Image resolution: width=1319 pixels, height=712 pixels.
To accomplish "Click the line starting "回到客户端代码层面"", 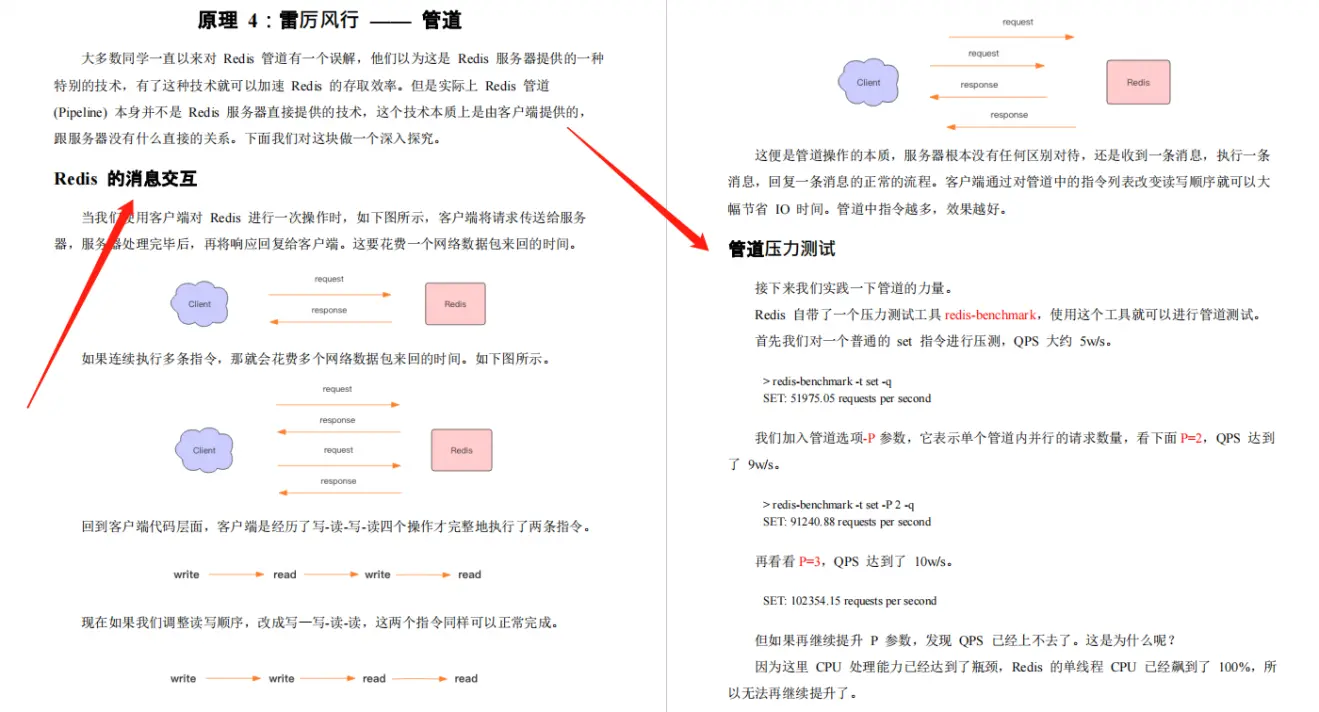I will 336,526.
